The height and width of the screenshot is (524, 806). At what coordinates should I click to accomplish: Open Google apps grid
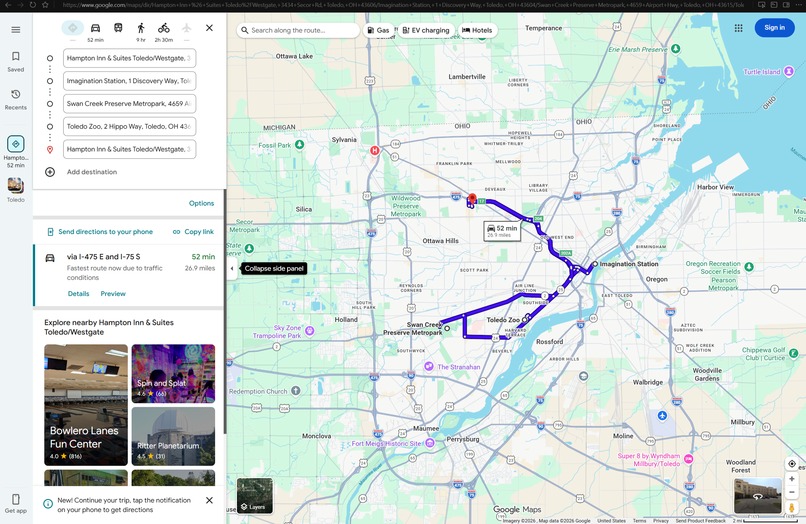point(739,28)
